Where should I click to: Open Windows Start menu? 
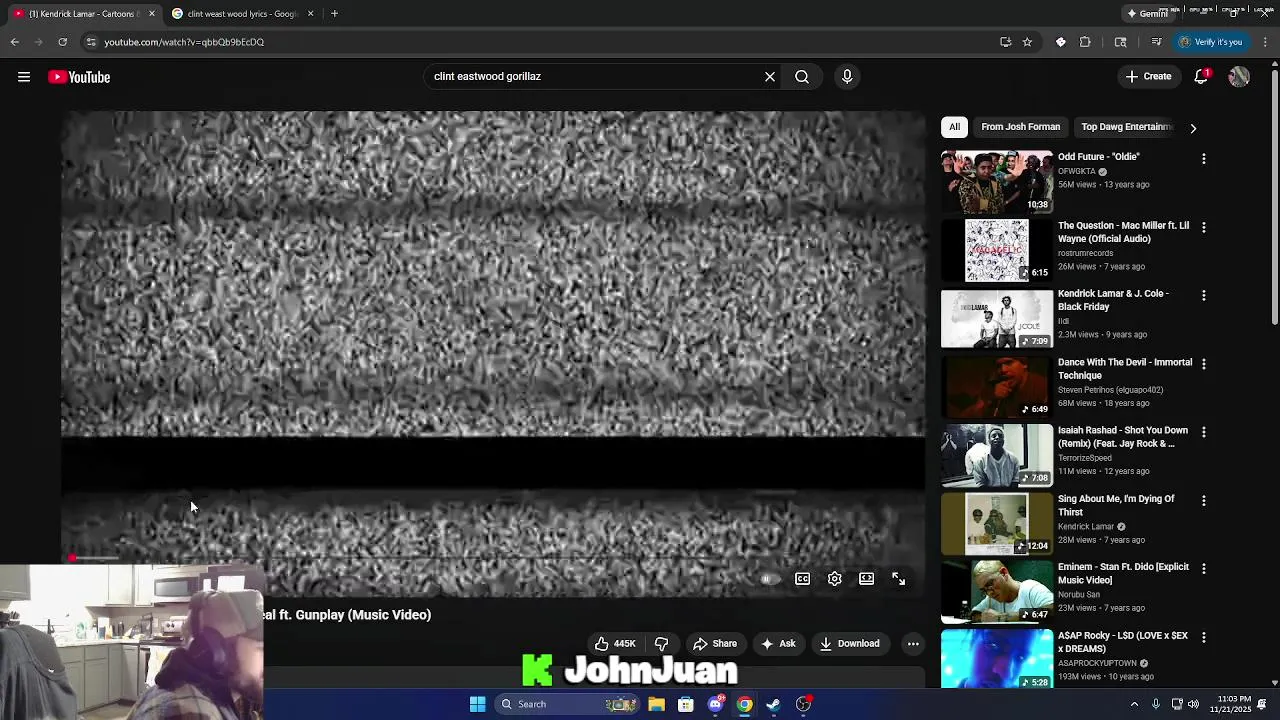tap(478, 704)
